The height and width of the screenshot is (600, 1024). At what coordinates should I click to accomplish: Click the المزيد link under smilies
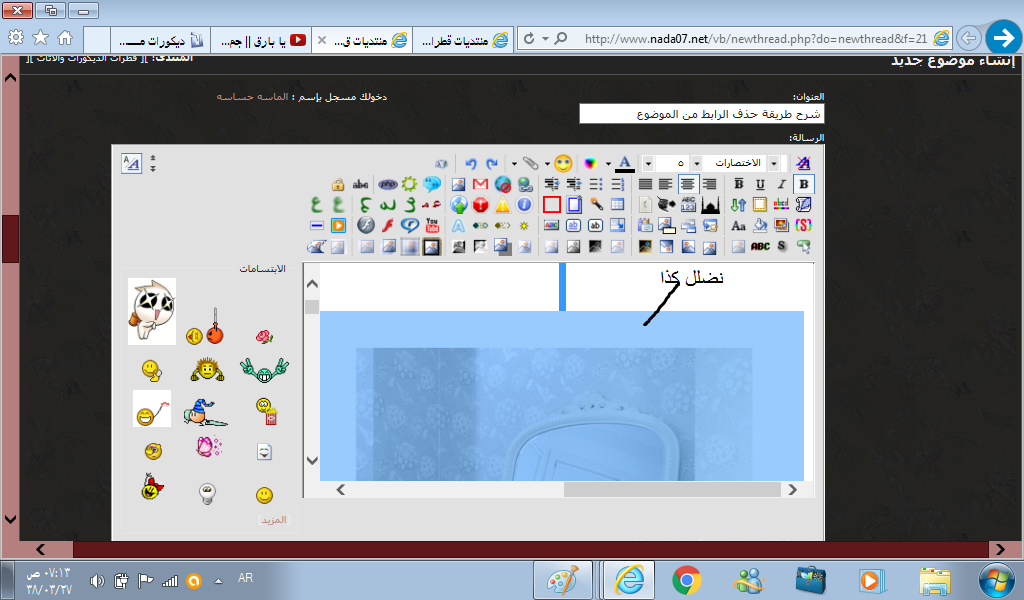click(x=274, y=520)
